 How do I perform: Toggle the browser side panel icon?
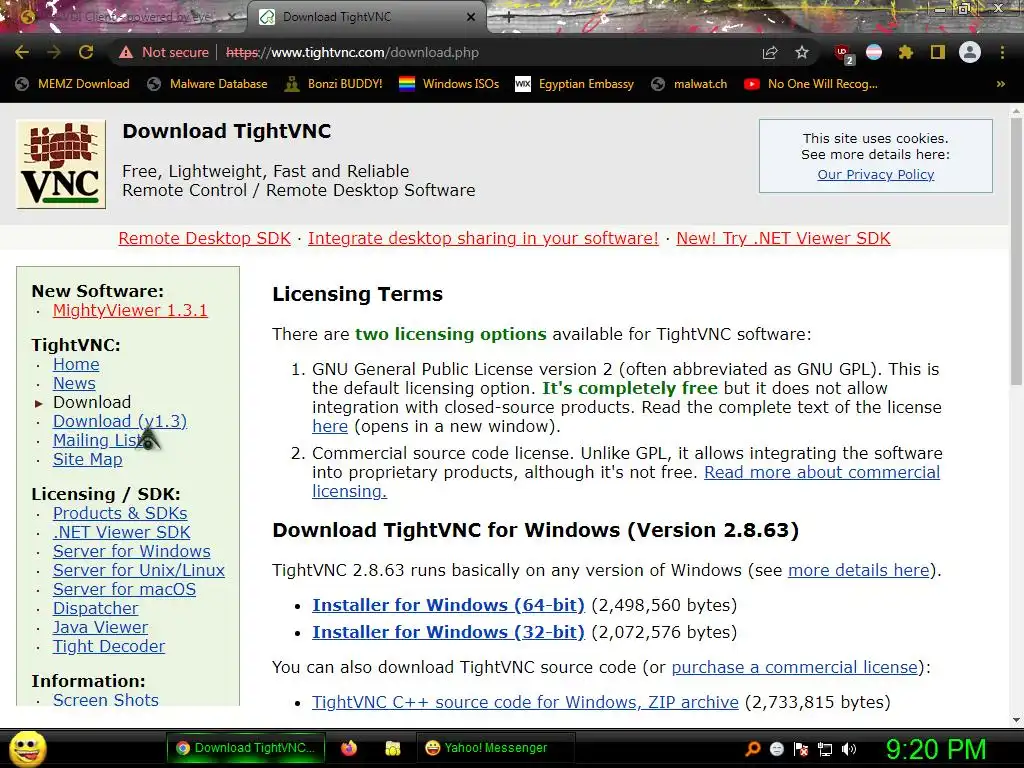(x=938, y=52)
